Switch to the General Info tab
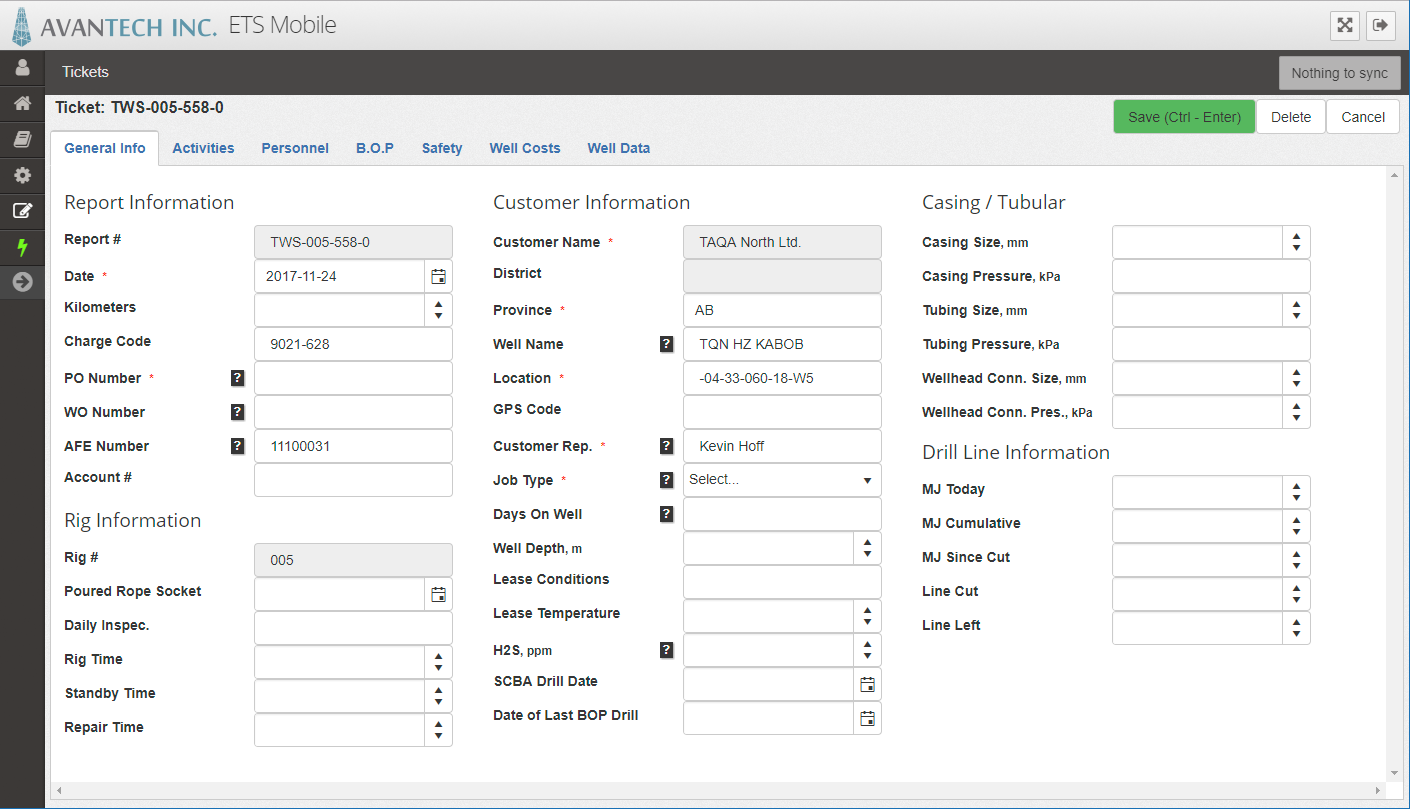The width and height of the screenshot is (1410, 809). click(104, 148)
